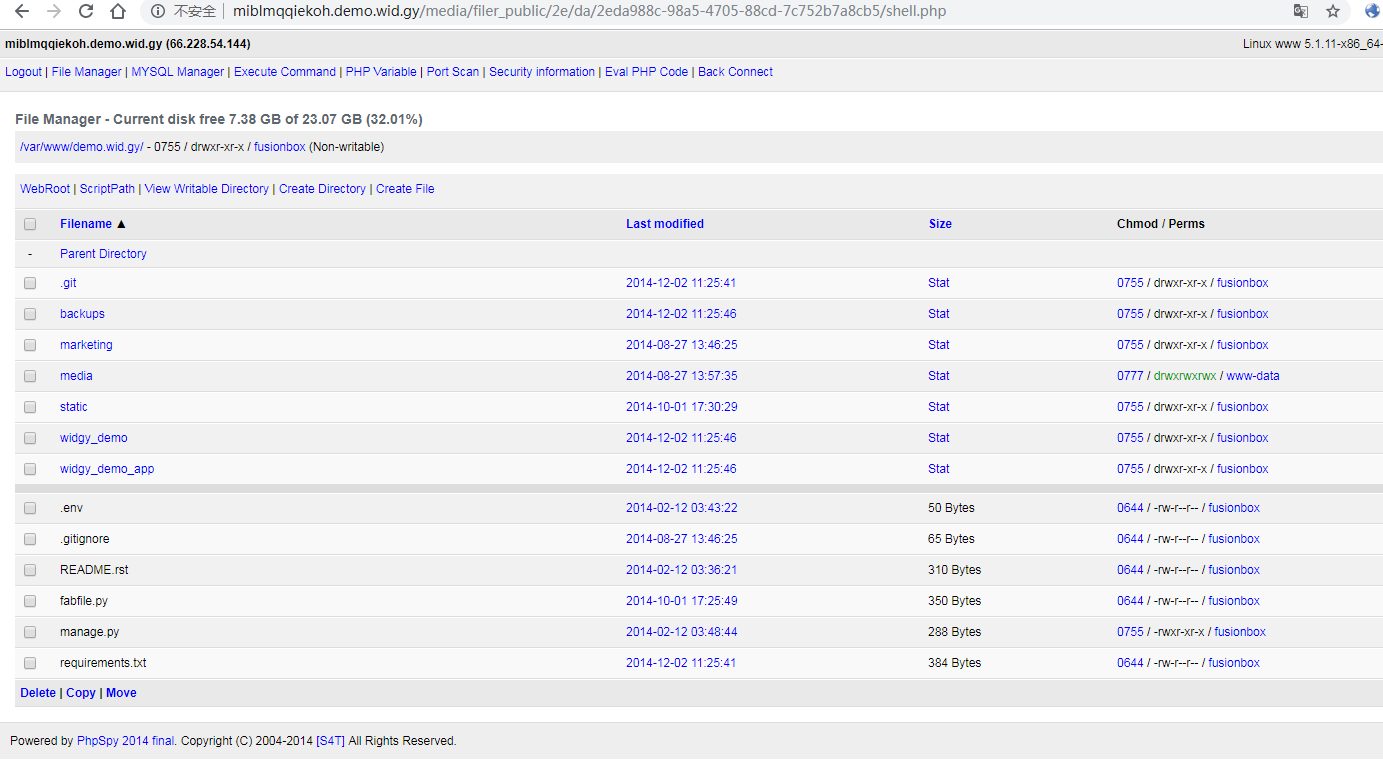Open the Create Directory link
This screenshot has width=1383, height=768.
322,189
